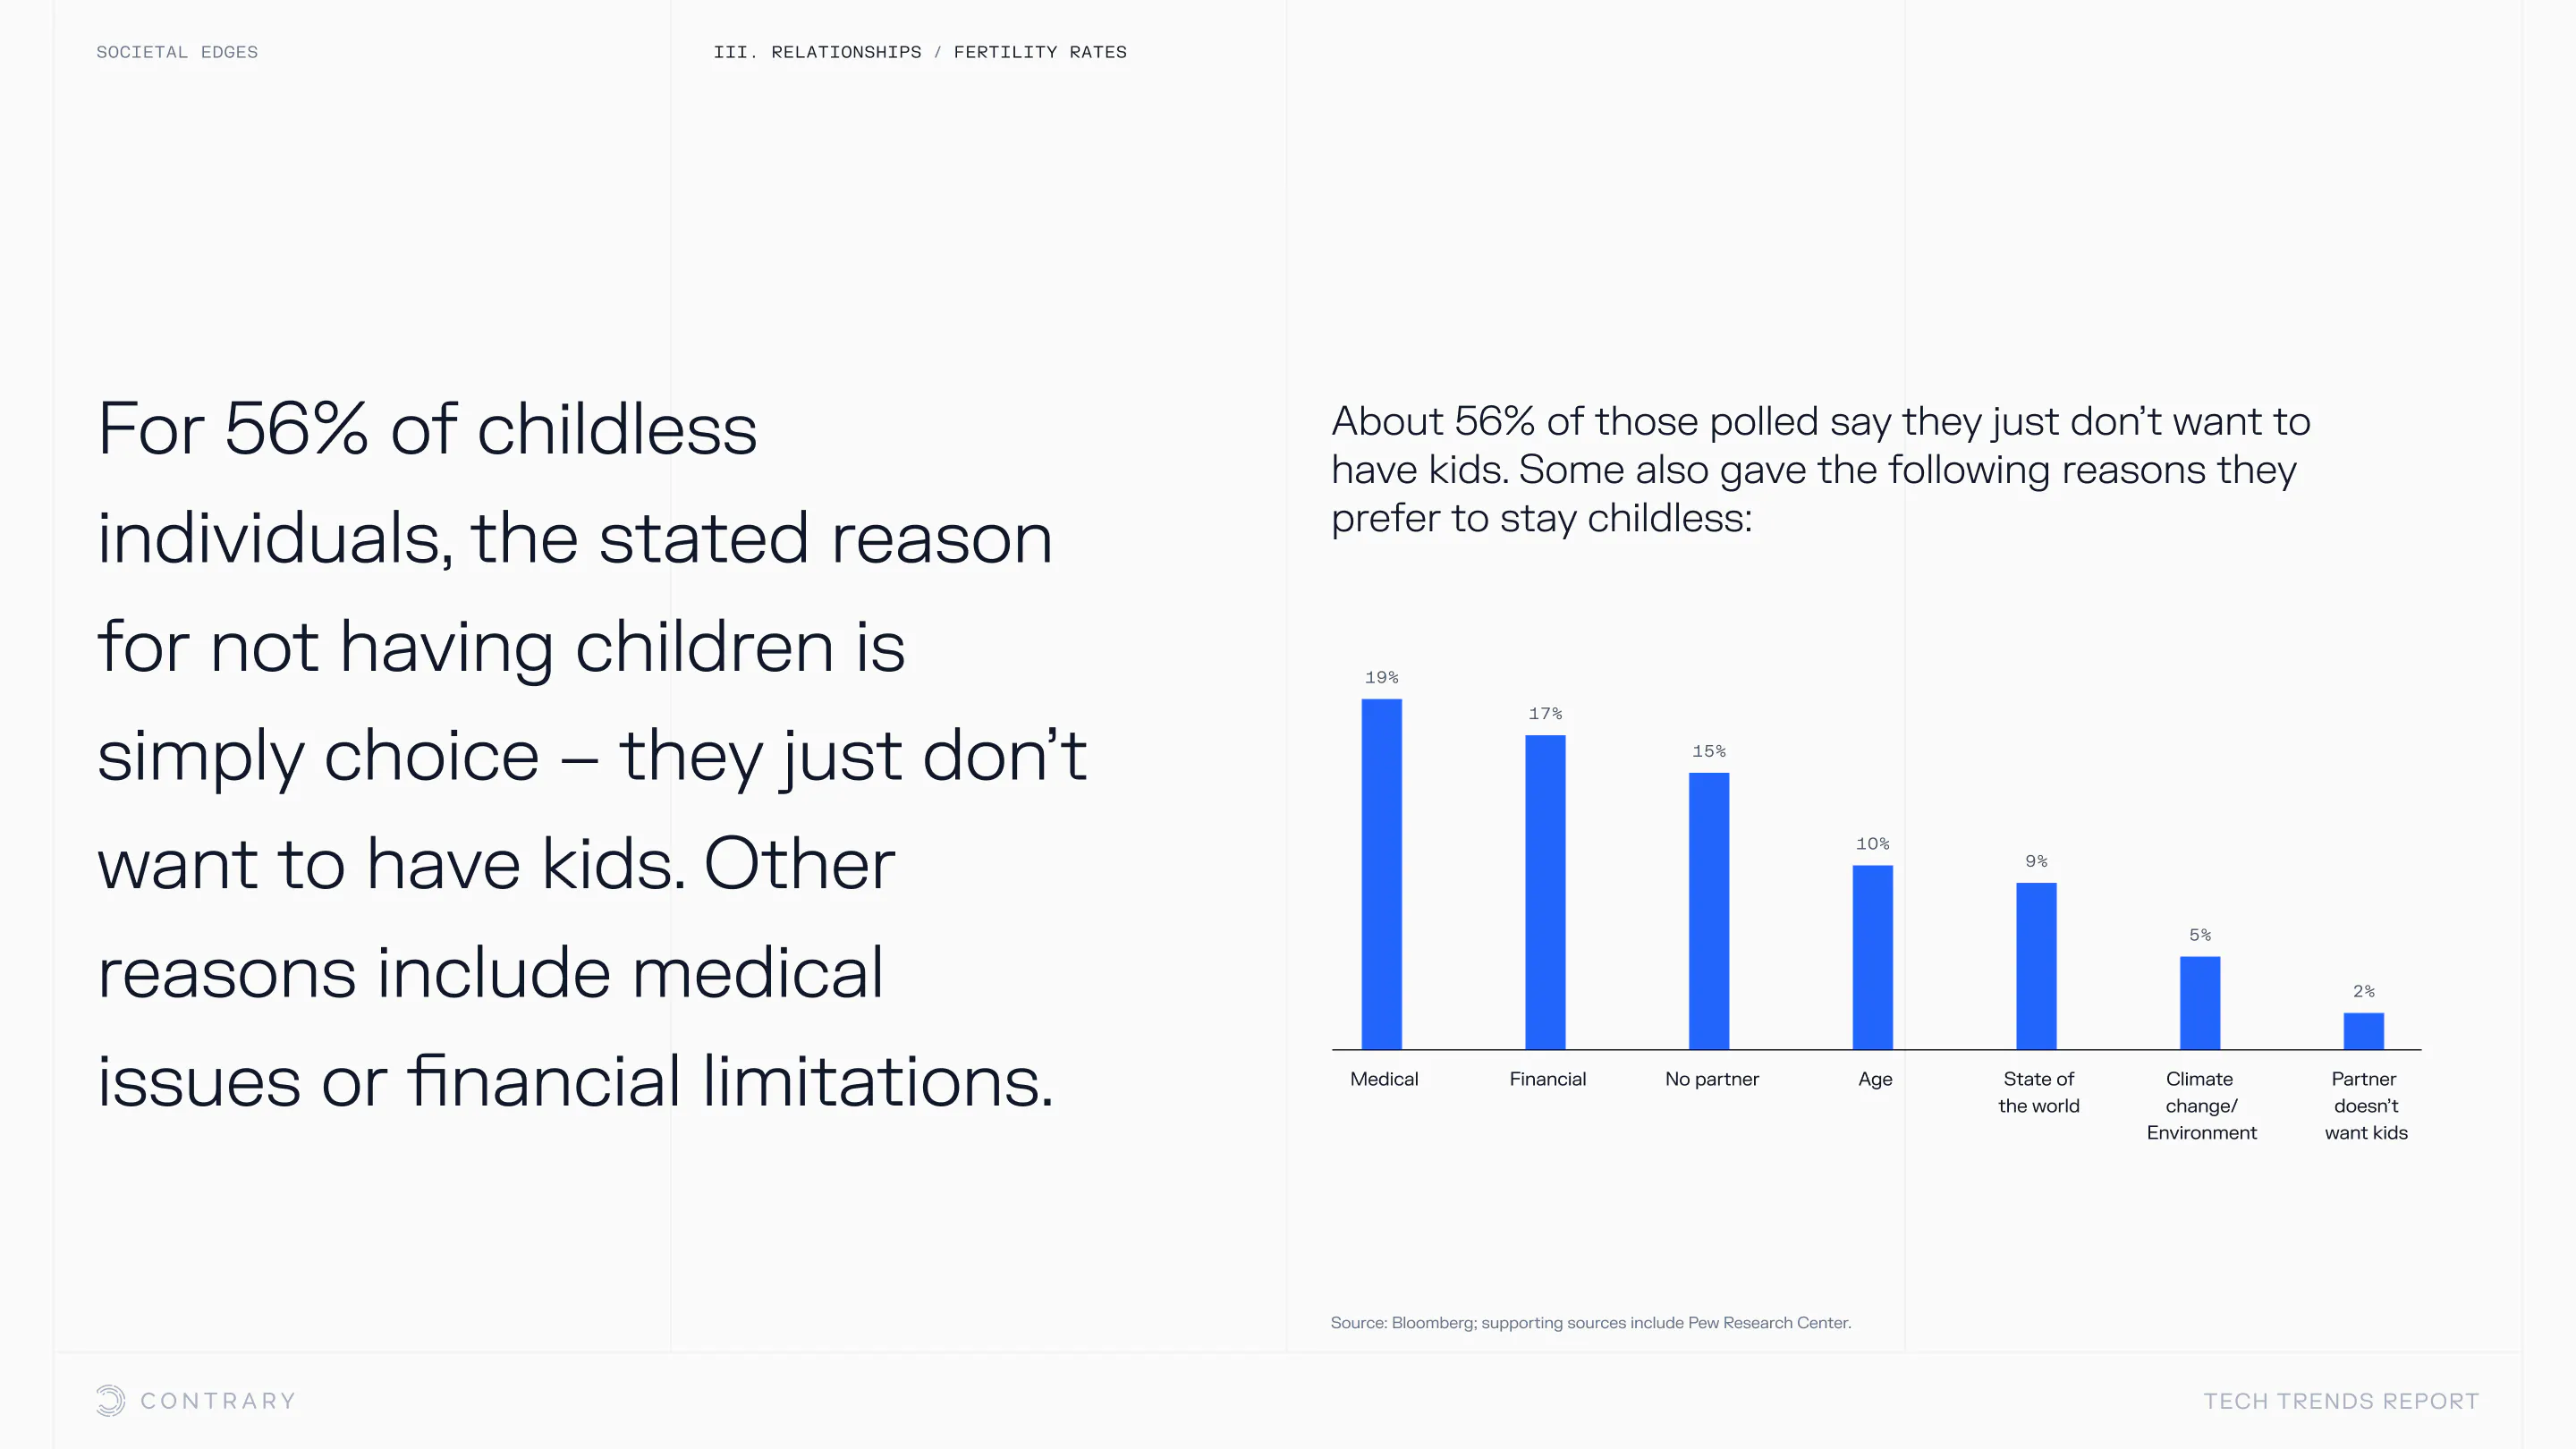Image resolution: width=2576 pixels, height=1449 pixels.
Task: Click the Contrary swirl logo icon
Action: (111, 1400)
